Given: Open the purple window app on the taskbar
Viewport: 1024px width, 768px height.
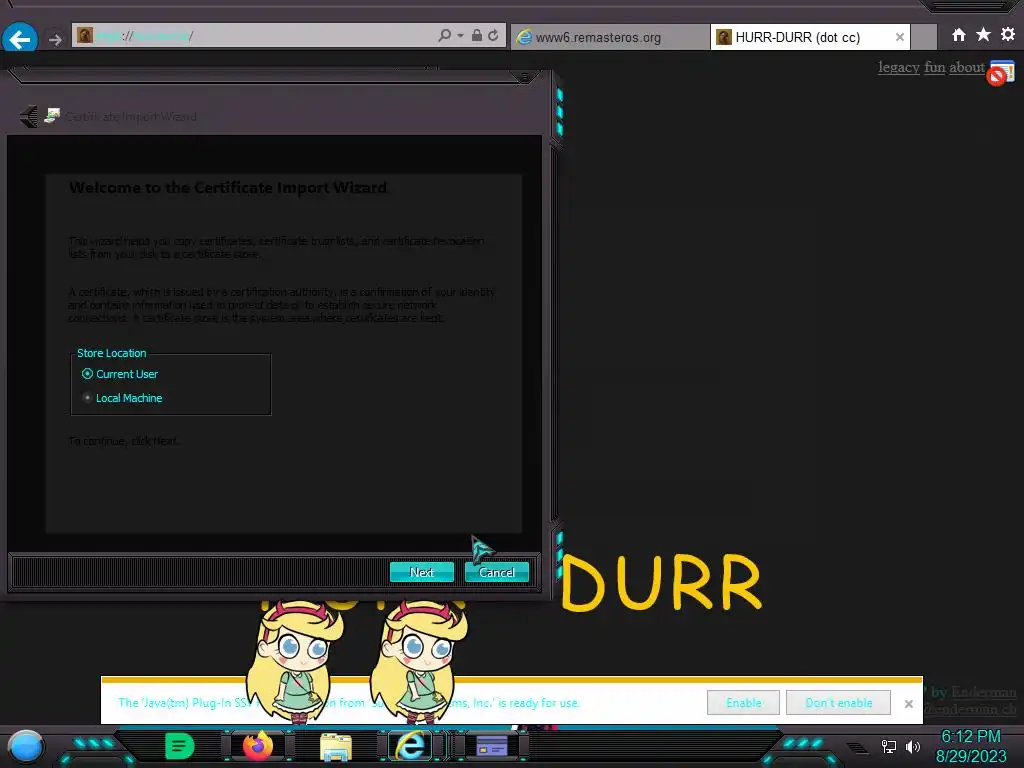Looking at the screenshot, I should pos(492,746).
